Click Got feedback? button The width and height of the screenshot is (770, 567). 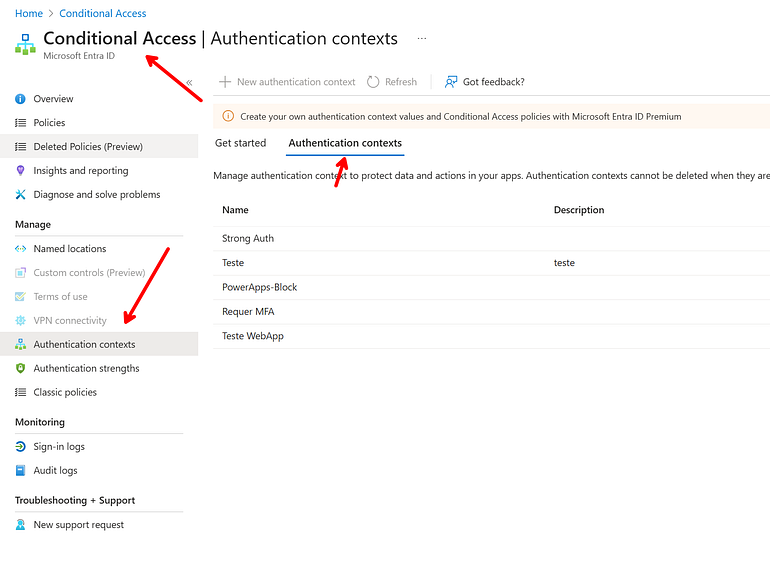(x=484, y=82)
